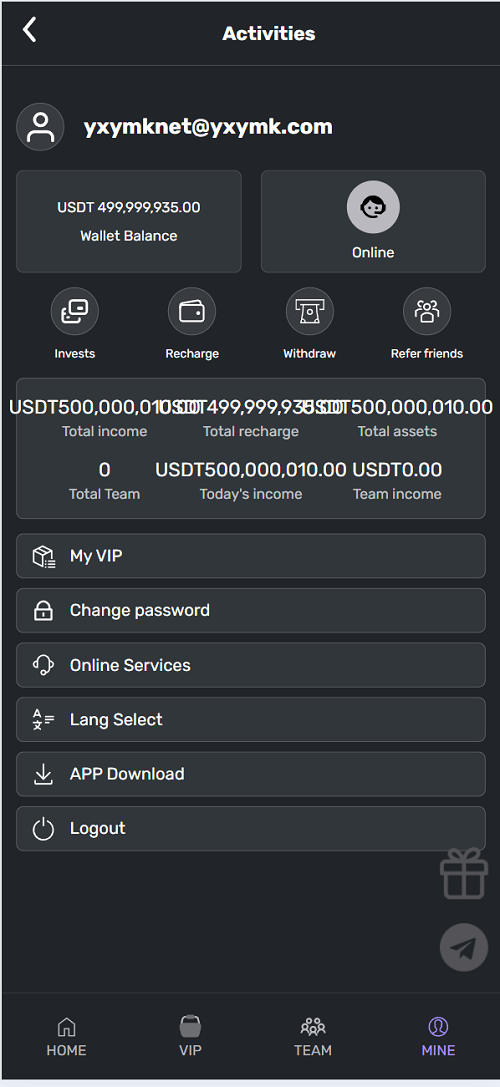This screenshot has height=1087, width=500.
Task: Tap the Recharge wallet icon
Action: coord(192,312)
